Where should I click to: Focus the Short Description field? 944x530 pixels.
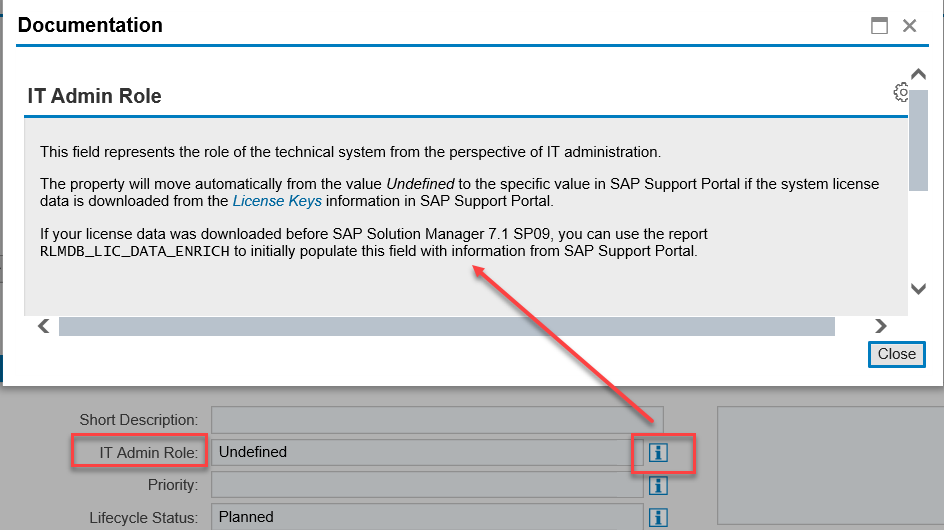coord(437,420)
